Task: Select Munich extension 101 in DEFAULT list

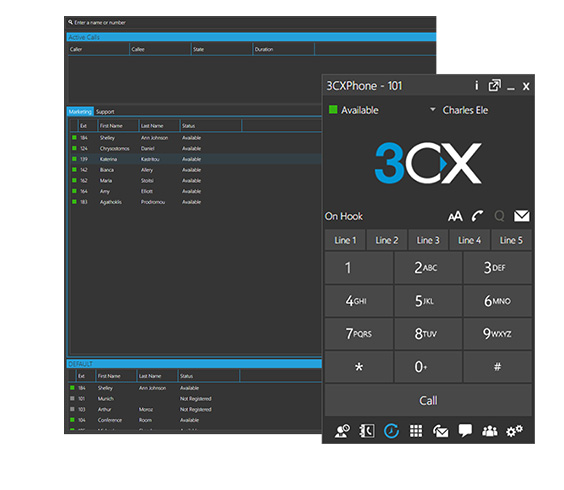Action: (x=195, y=399)
